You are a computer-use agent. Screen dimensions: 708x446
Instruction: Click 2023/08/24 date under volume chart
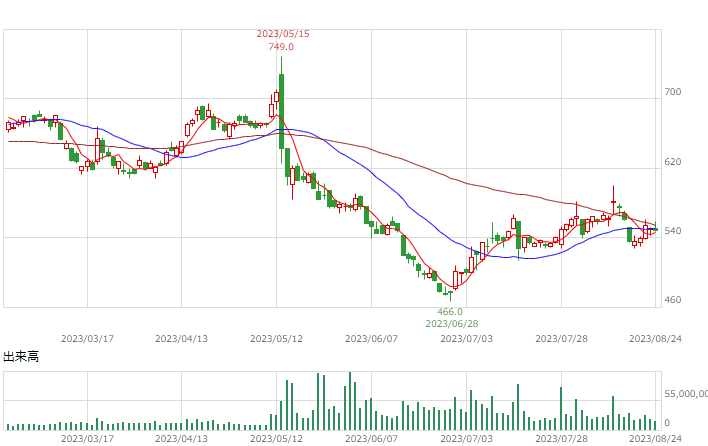(655, 439)
